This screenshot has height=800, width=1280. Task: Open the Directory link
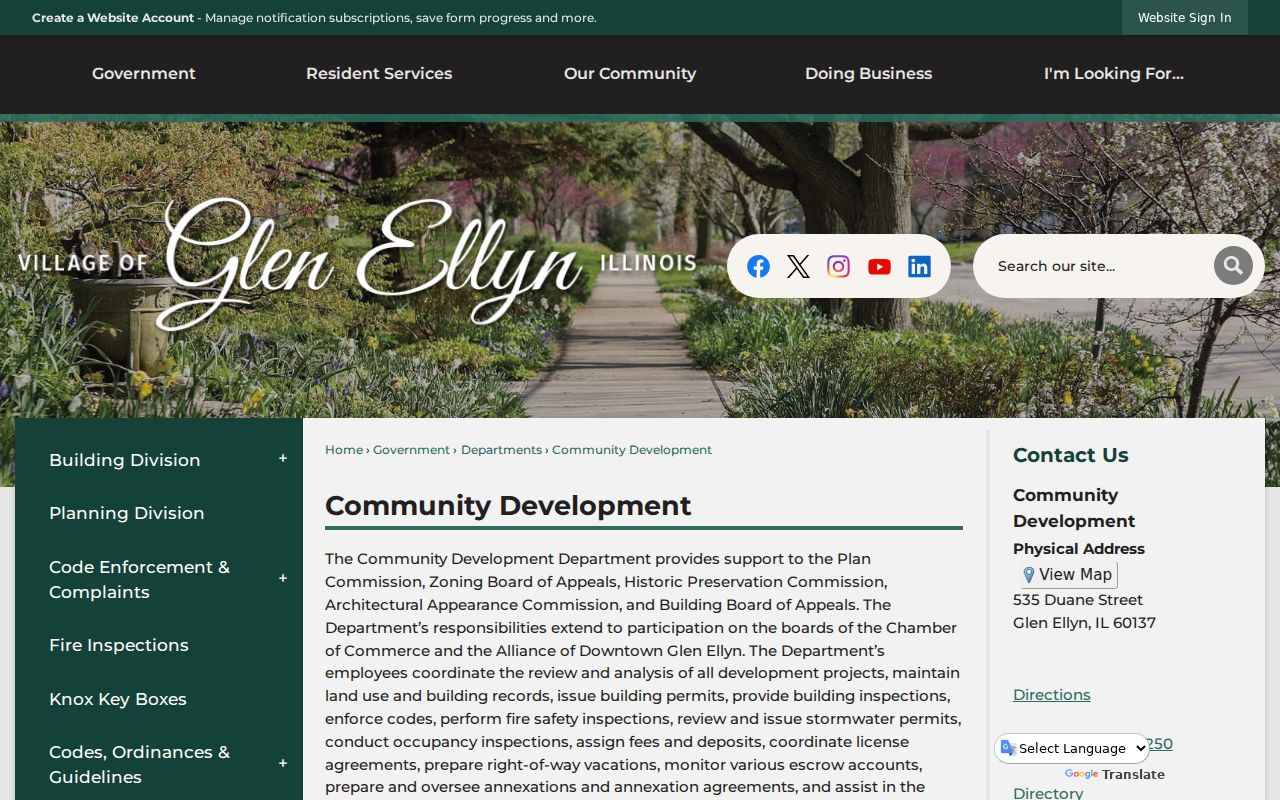click(x=1048, y=793)
